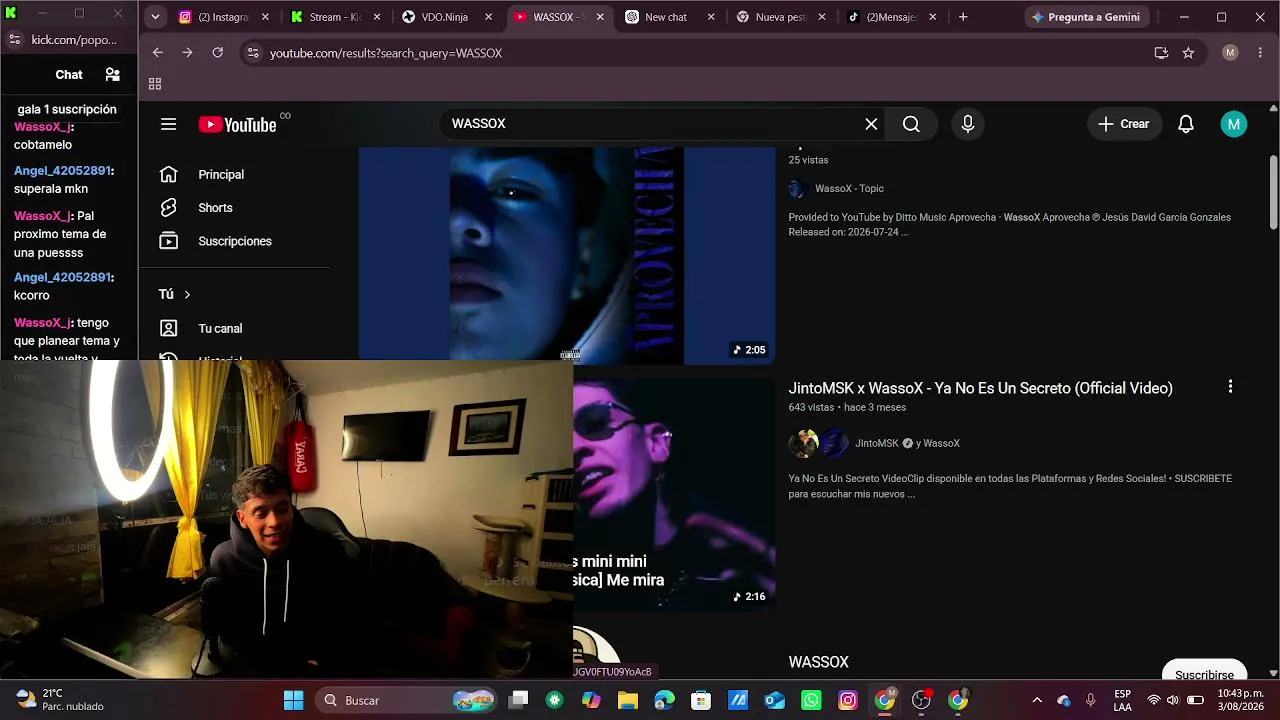This screenshot has height=720, width=1280.
Task: Open the Kick chat users list icon
Action: (113, 75)
